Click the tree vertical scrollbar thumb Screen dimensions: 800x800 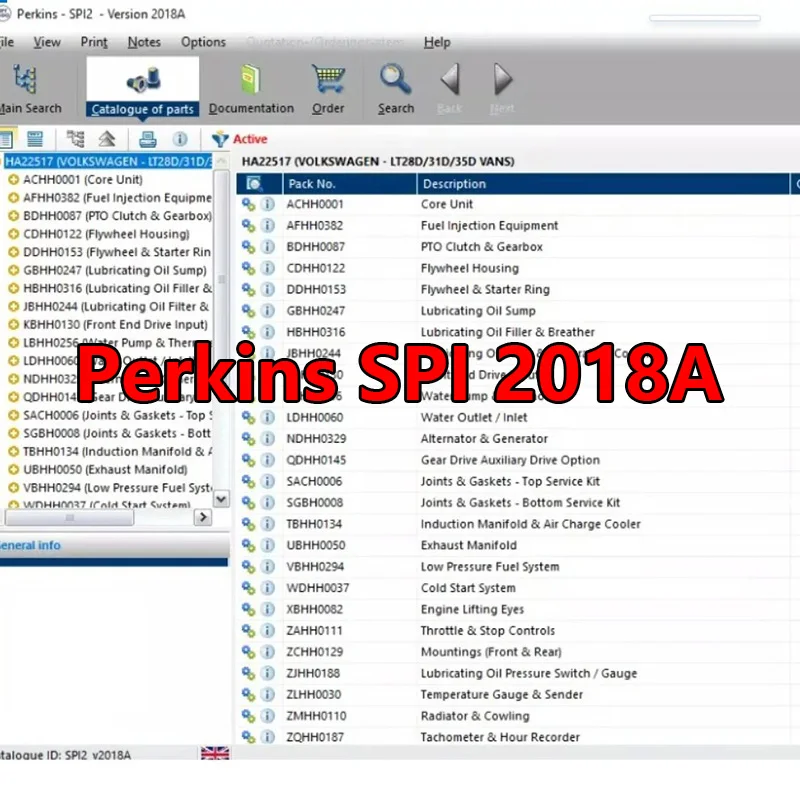221,279
